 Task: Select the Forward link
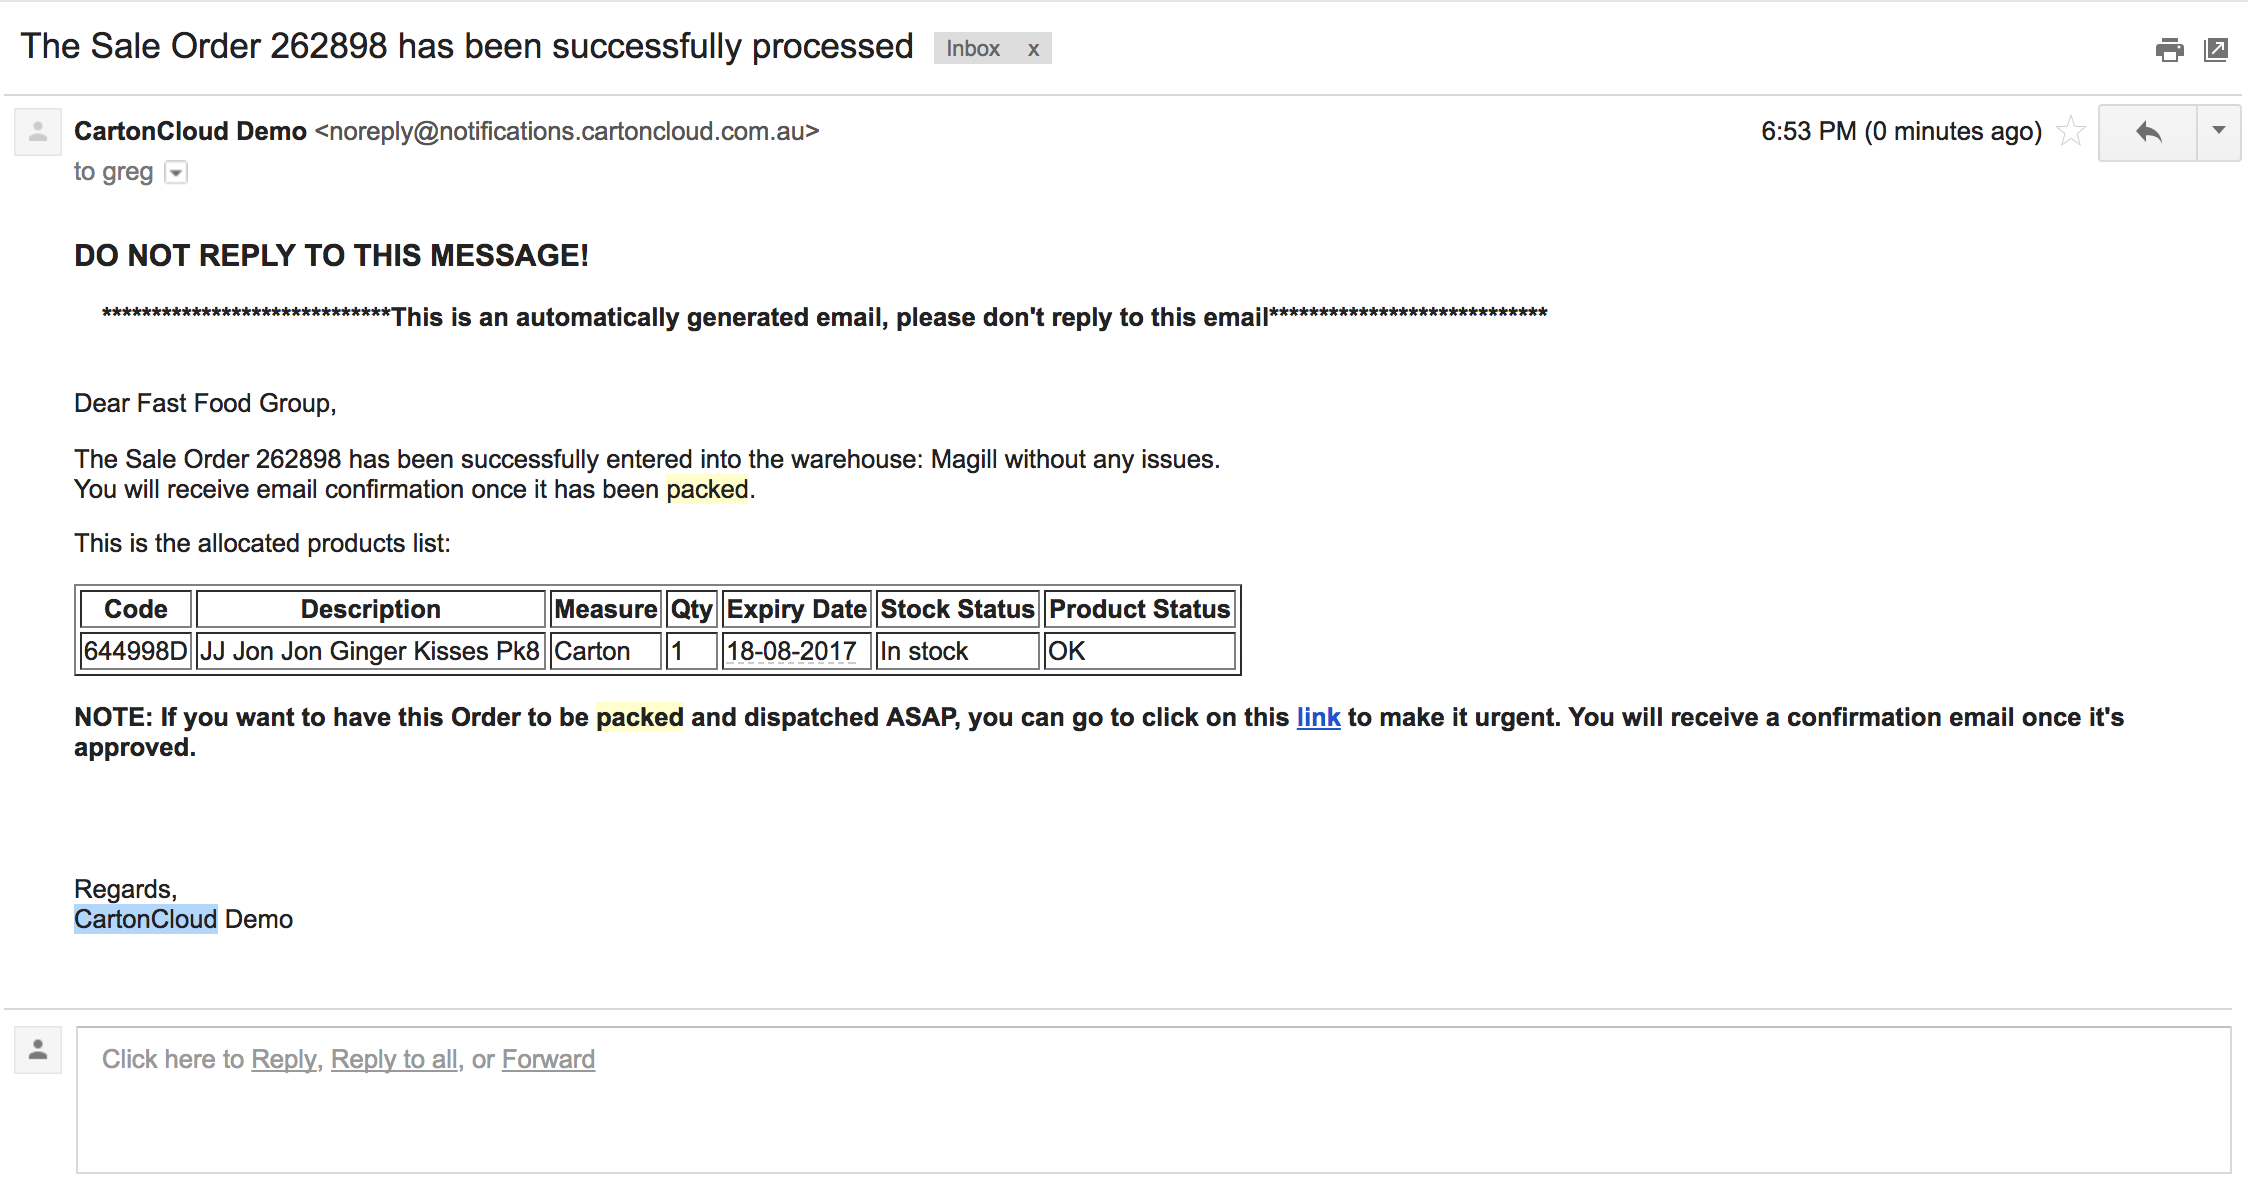(548, 1059)
